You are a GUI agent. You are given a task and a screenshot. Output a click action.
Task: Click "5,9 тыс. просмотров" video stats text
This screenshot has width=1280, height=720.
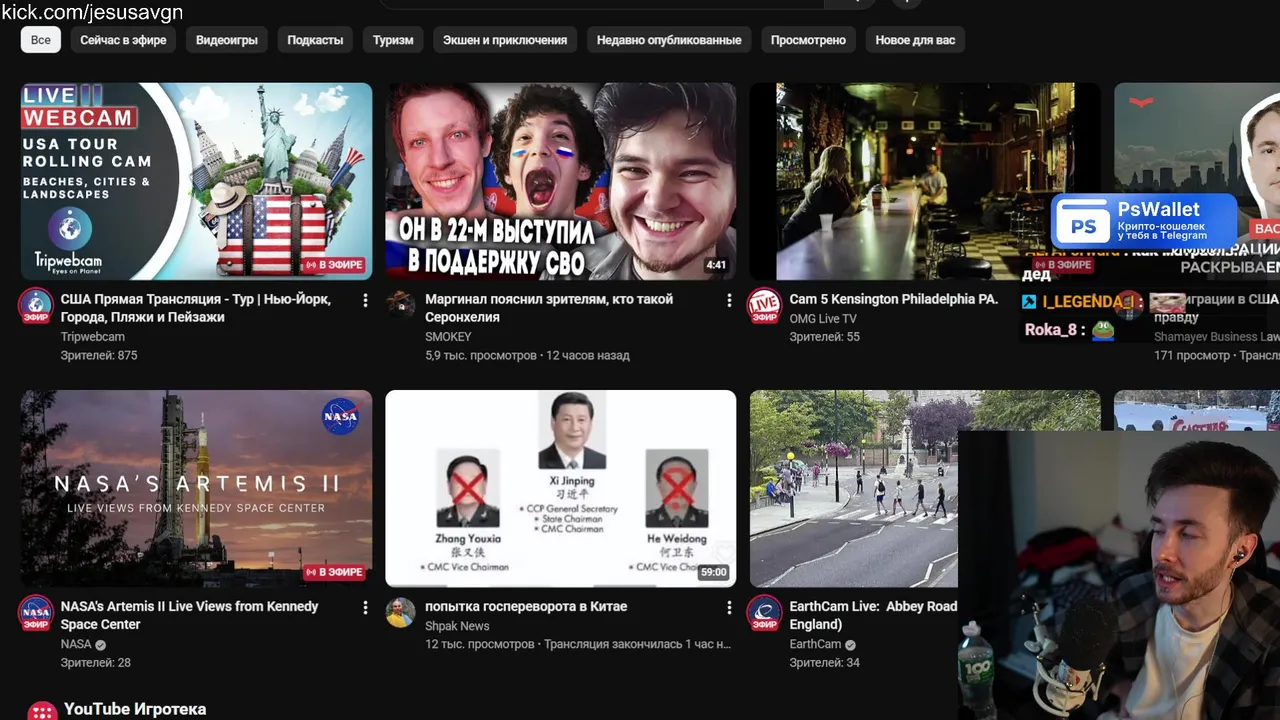(481, 355)
